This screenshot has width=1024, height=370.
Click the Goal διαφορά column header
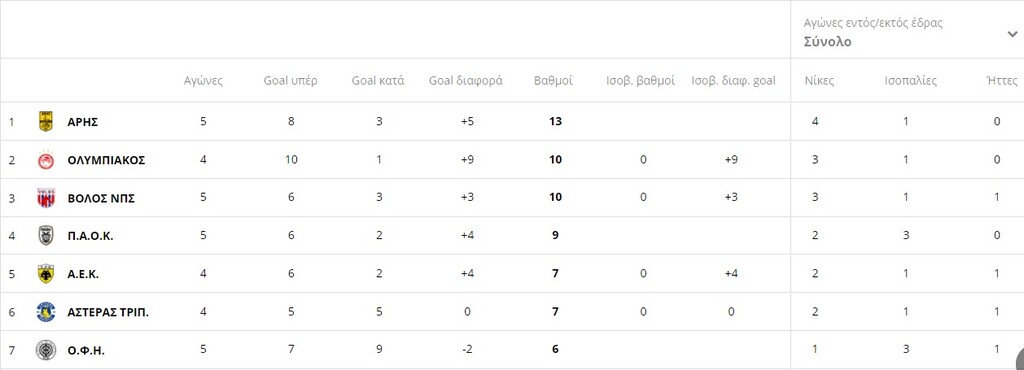(466, 81)
